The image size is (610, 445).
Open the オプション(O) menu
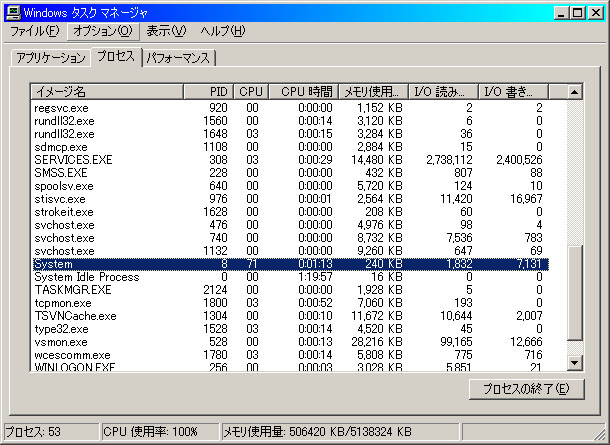pos(103,31)
